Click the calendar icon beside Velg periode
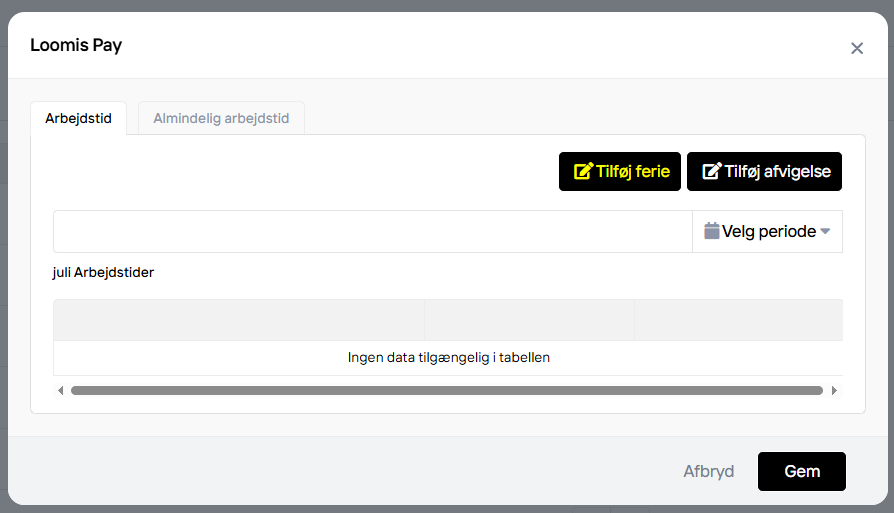This screenshot has height=513, width=894. 711,231
